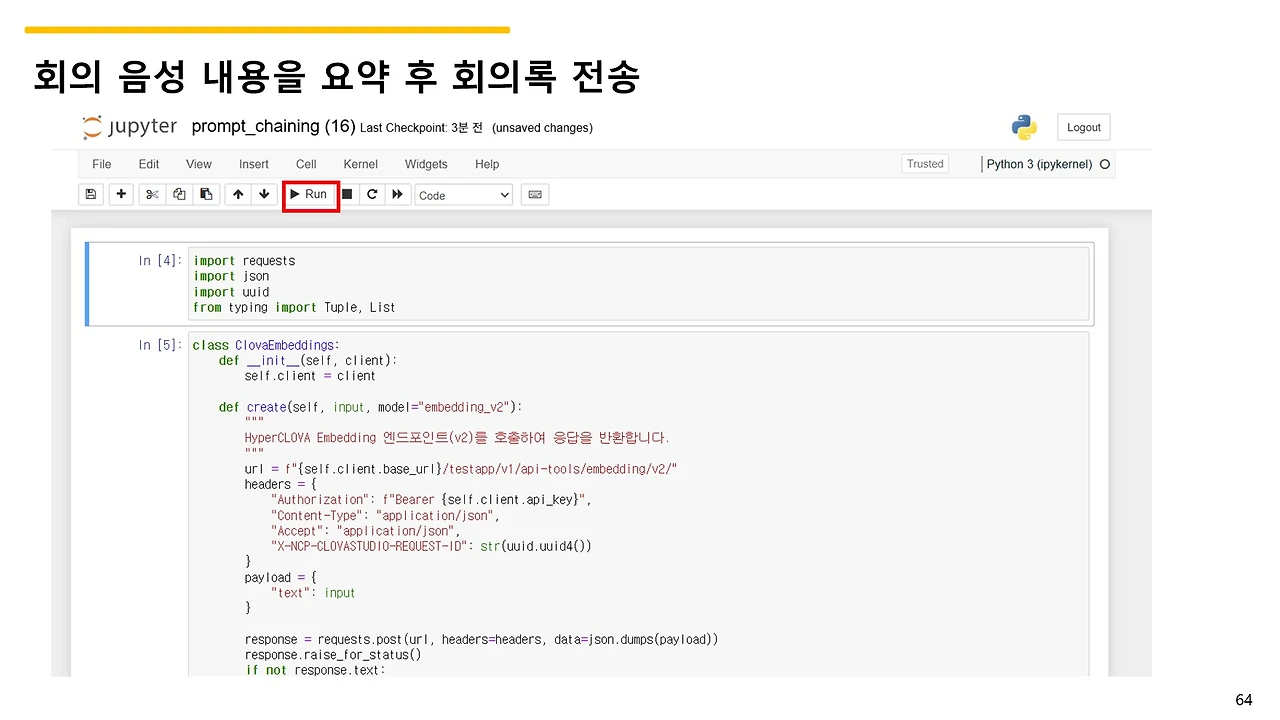Click the "import requests" code line
Viewport: 1280px width, 720px height.
coord(245,261)
